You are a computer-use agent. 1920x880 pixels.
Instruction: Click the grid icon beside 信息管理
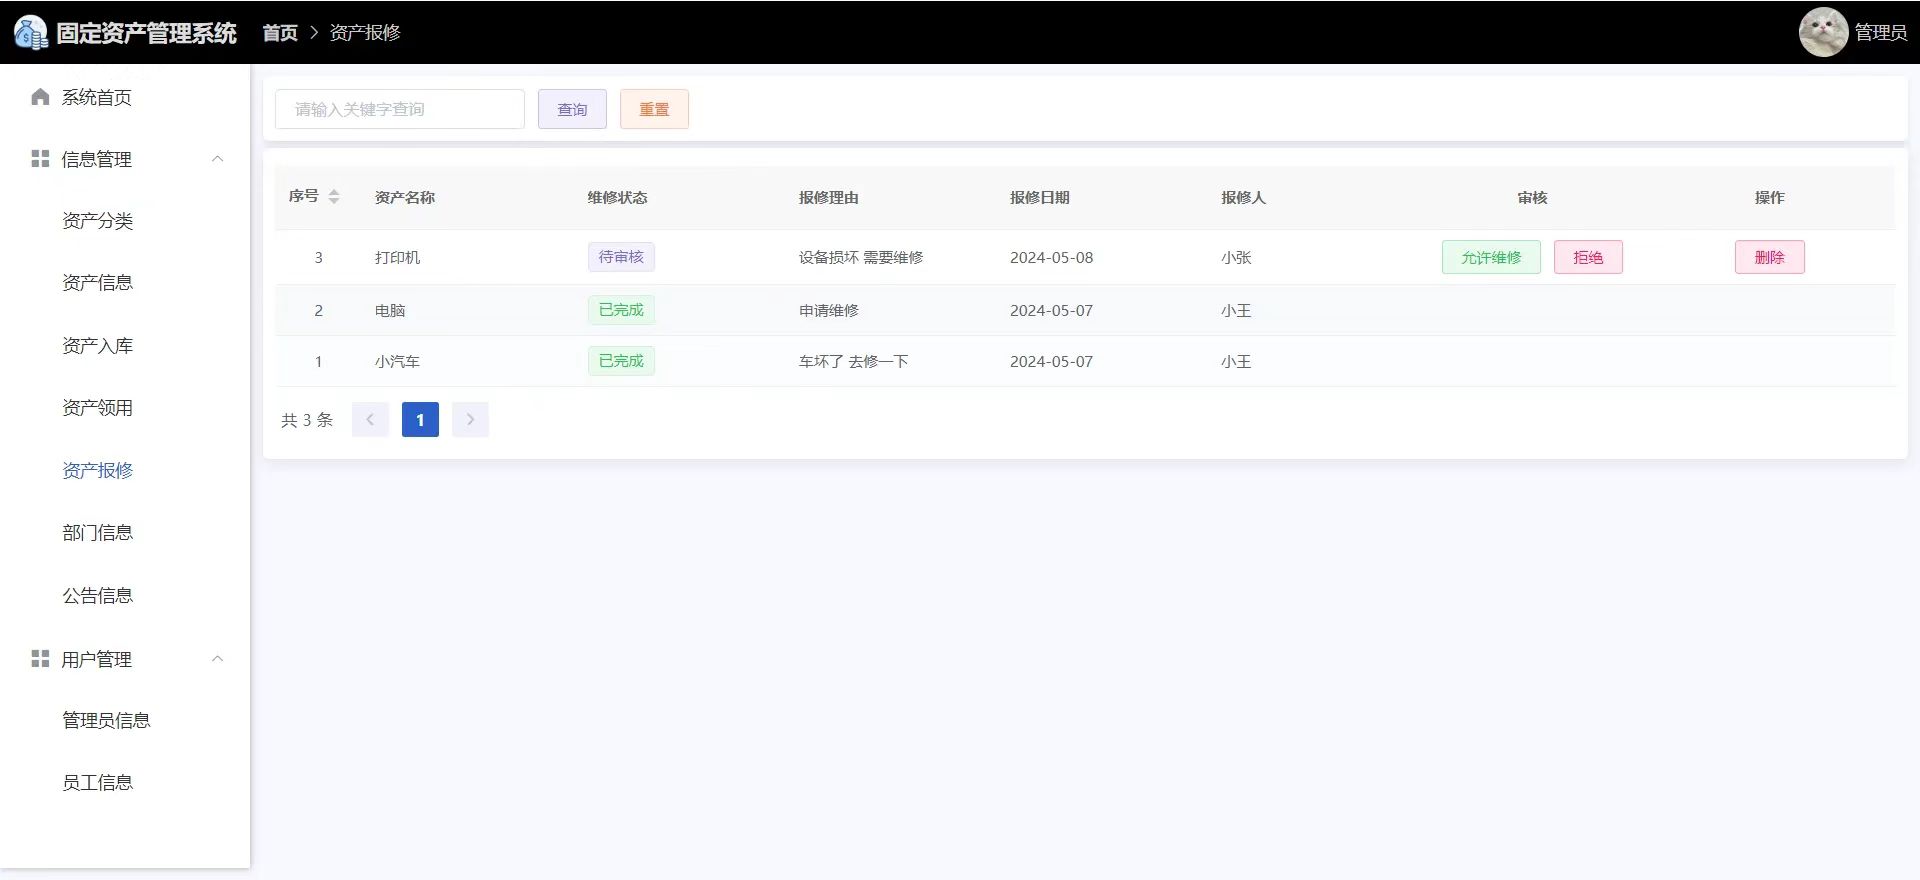click(x=40, y=159)
